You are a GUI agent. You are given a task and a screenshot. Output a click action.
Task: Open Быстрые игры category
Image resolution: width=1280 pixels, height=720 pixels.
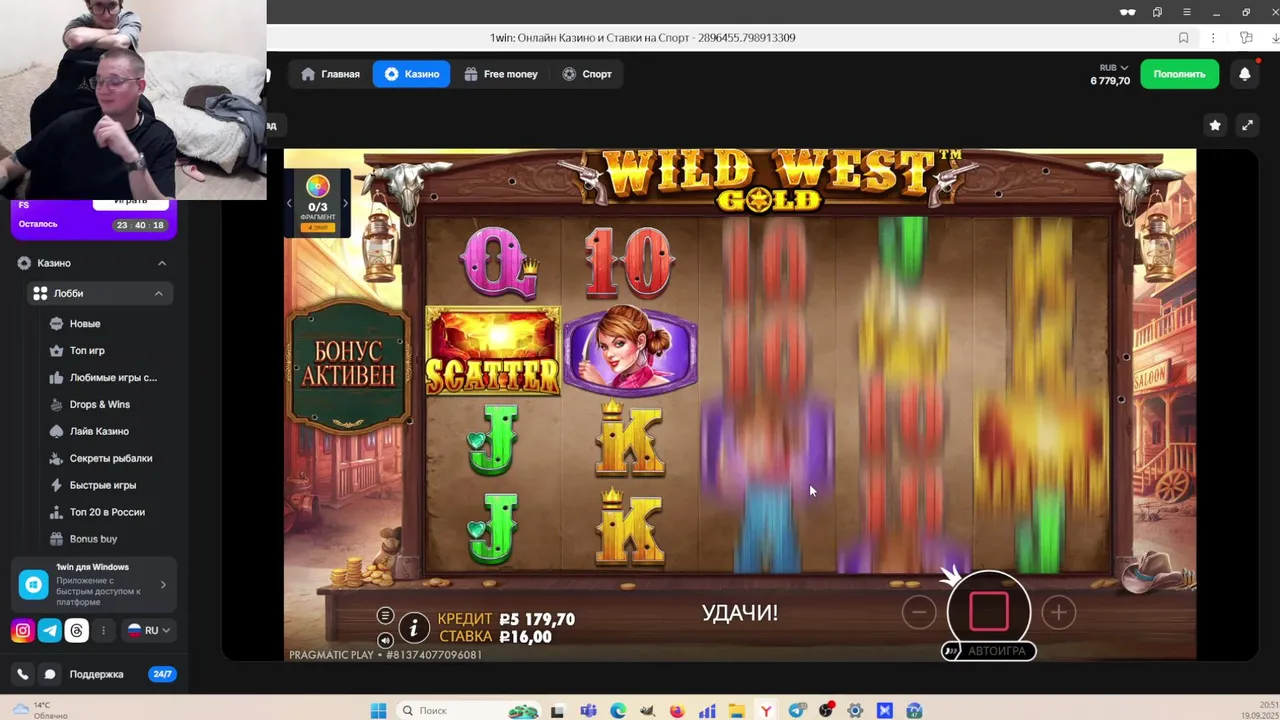[x=103, y=485]
